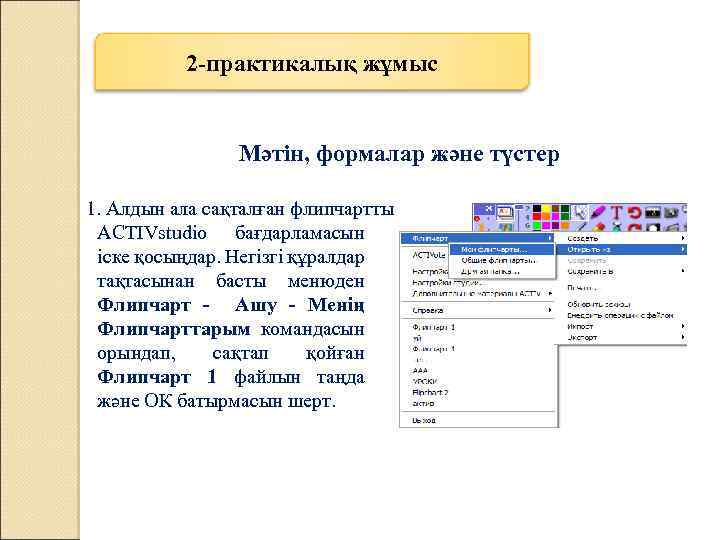This screenshot has width=720, height=540.
Task: Select Сохранить в menu entry
Action: [x=621, y=271]
